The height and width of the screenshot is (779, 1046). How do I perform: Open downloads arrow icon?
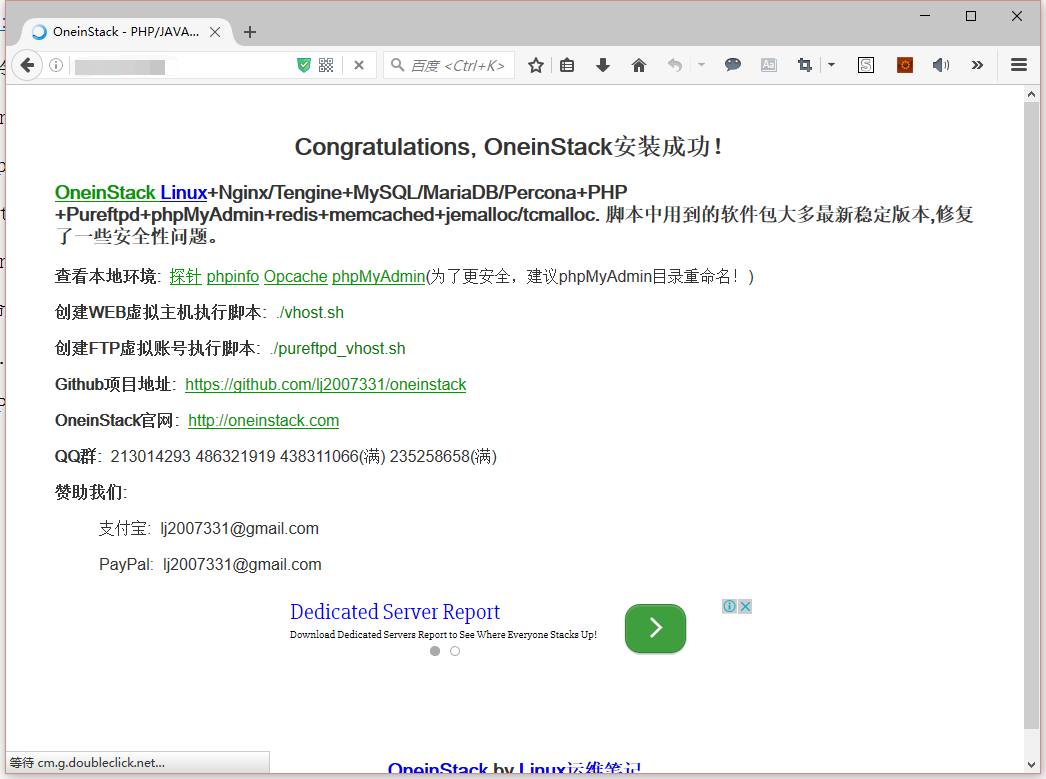point(602,65)
